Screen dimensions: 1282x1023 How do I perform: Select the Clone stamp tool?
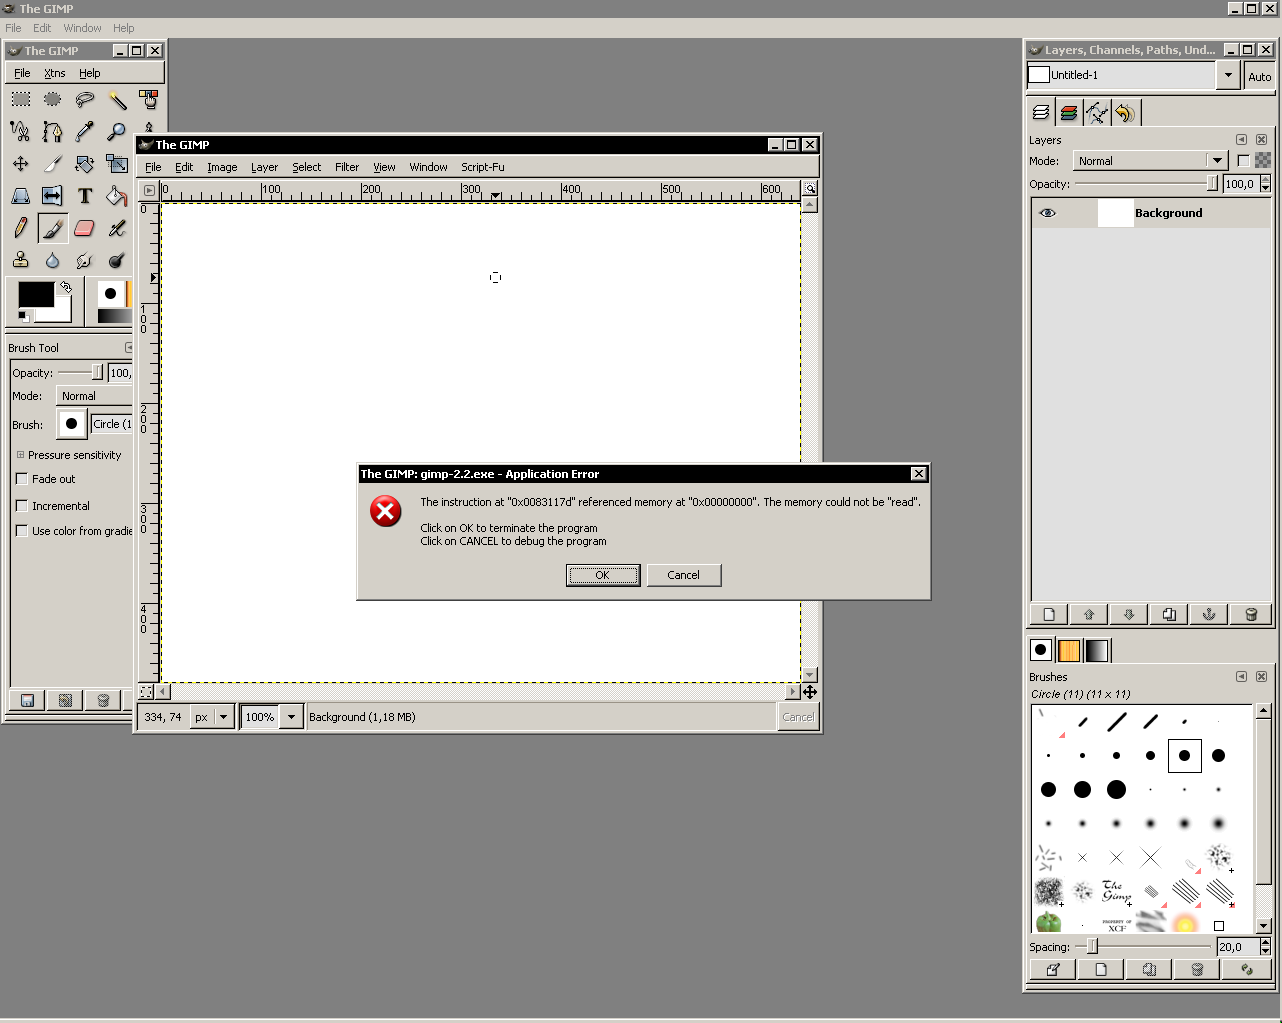[x=21, y=260]
